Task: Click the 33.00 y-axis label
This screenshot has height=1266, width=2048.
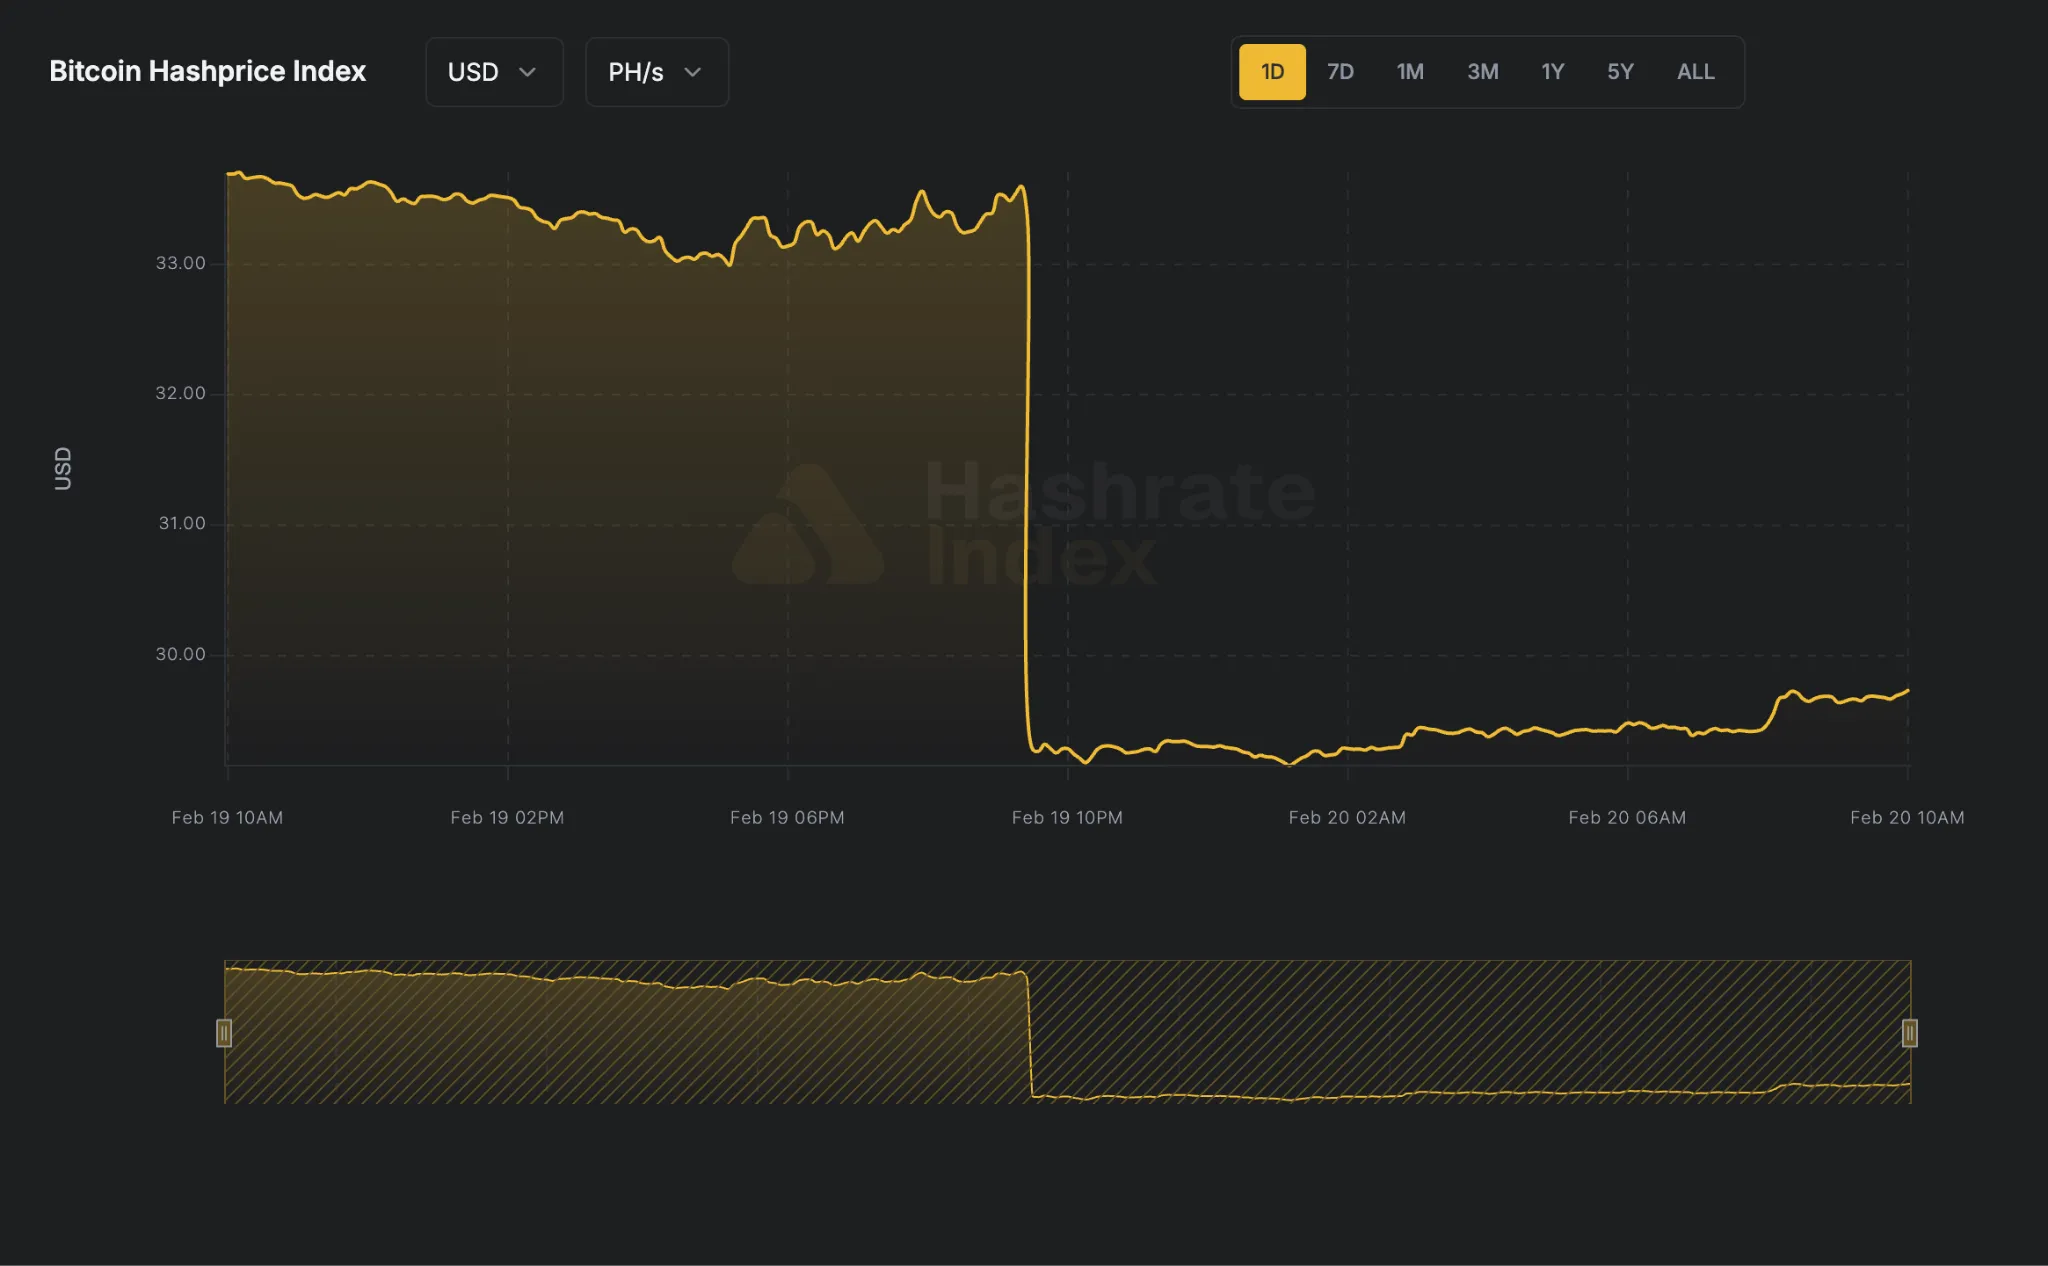Action: (x=180, y=263)
